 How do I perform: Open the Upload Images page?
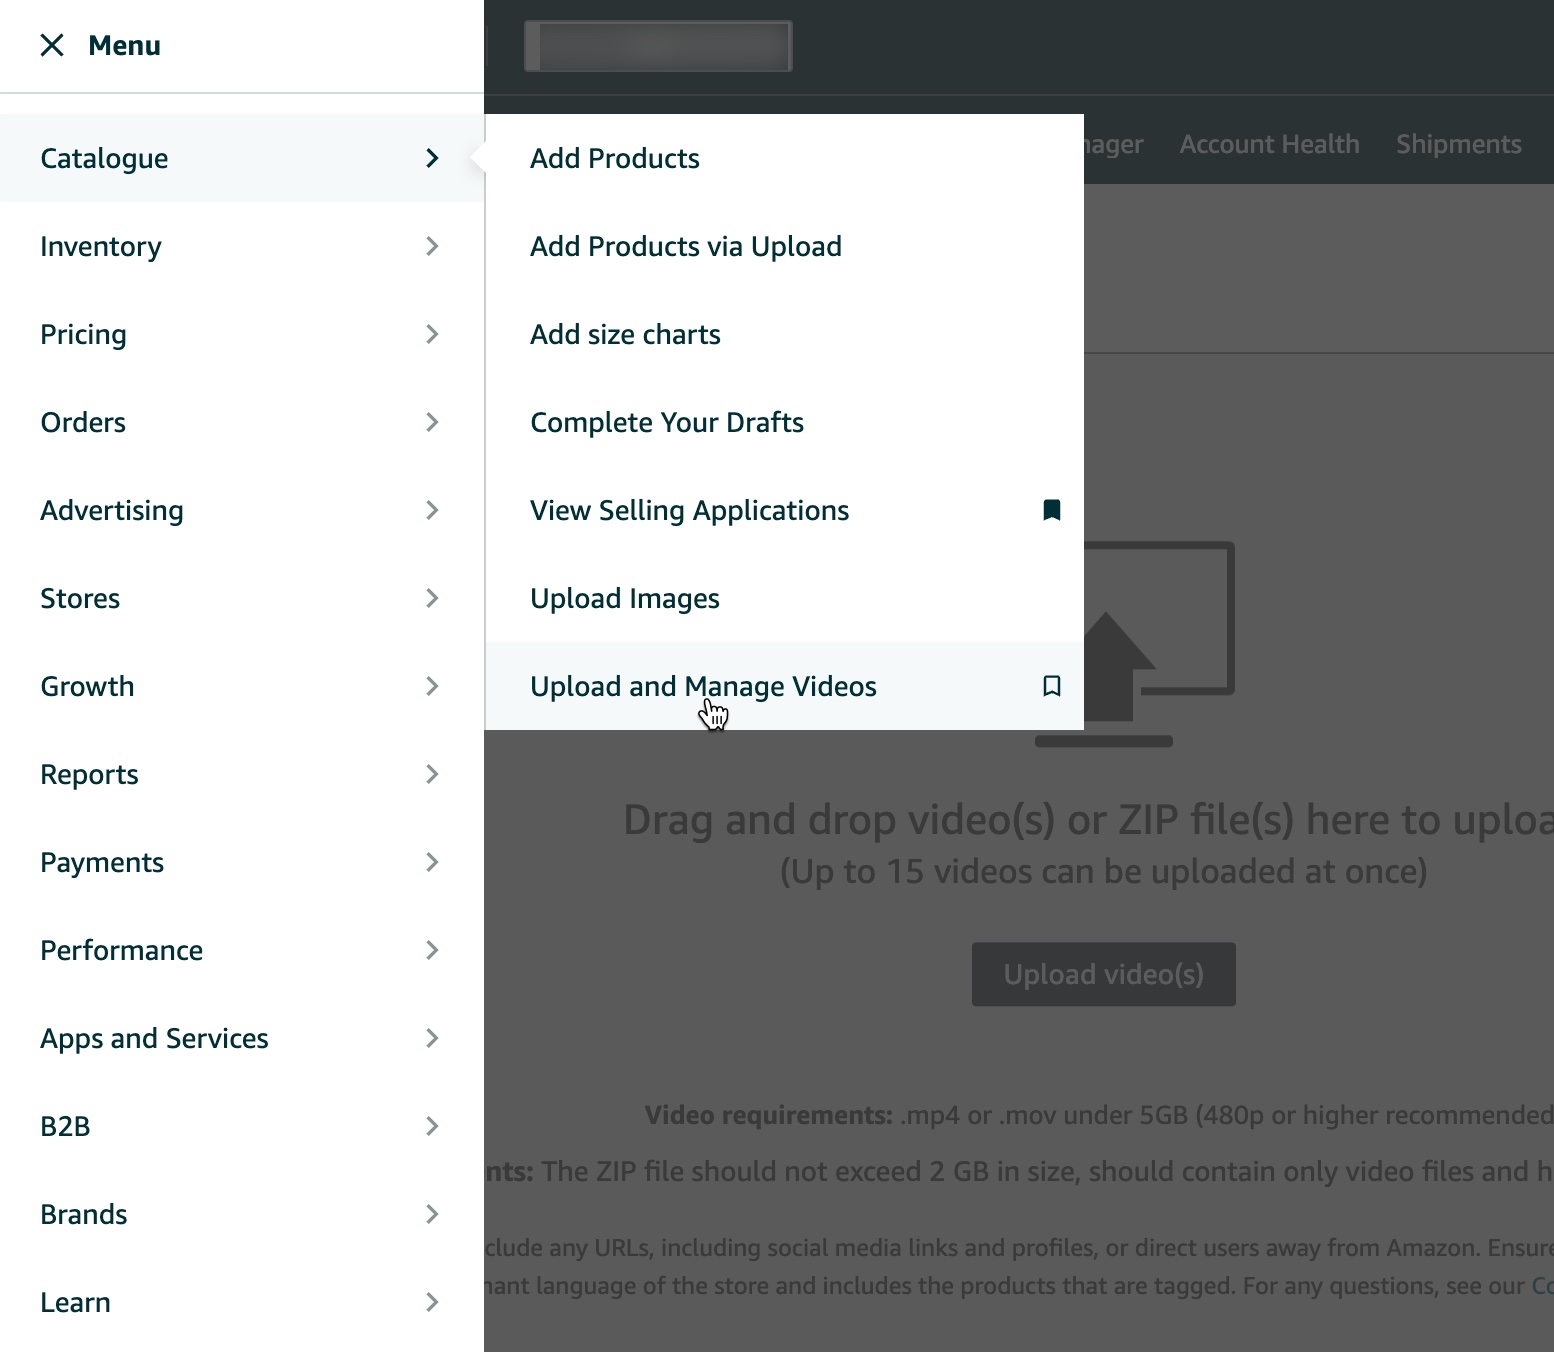[x=625, y=598]
